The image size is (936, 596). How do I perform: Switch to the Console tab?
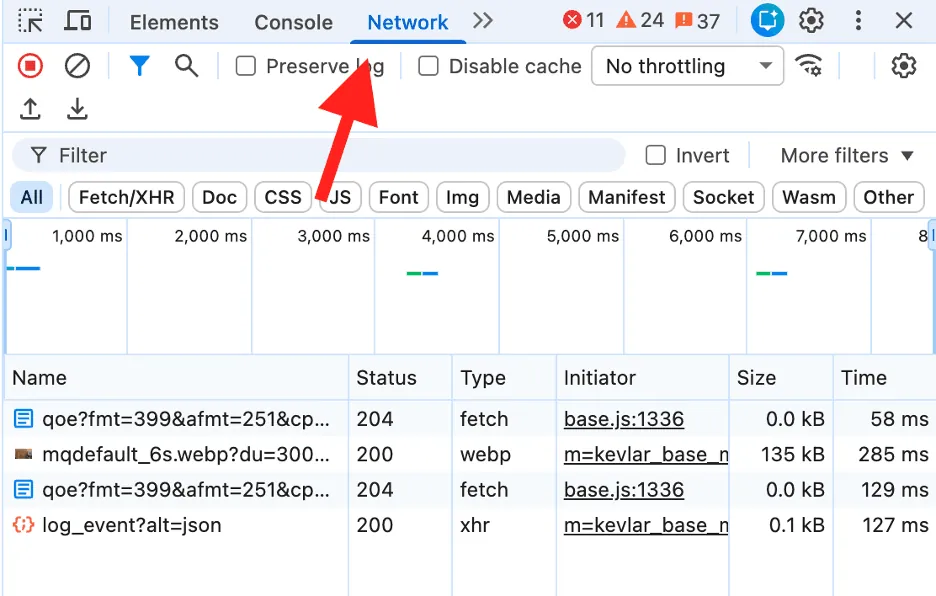(x=293, y=22)
